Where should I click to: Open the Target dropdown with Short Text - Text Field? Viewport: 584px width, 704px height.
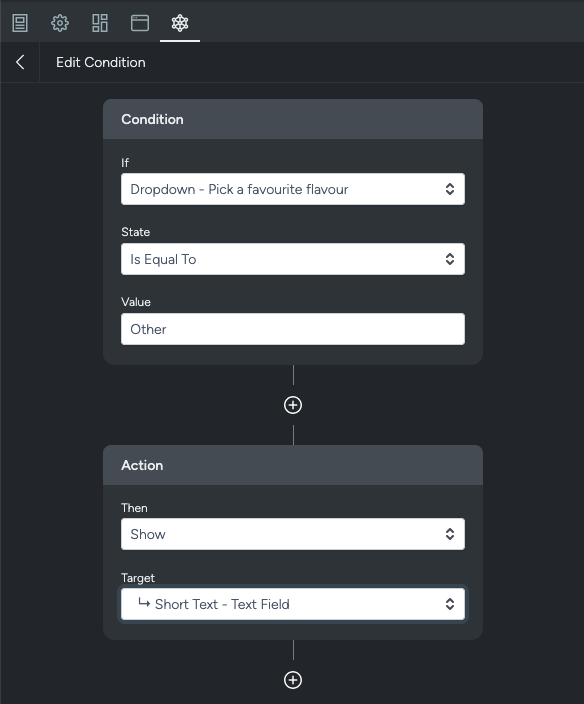click(x=293, y=604)
